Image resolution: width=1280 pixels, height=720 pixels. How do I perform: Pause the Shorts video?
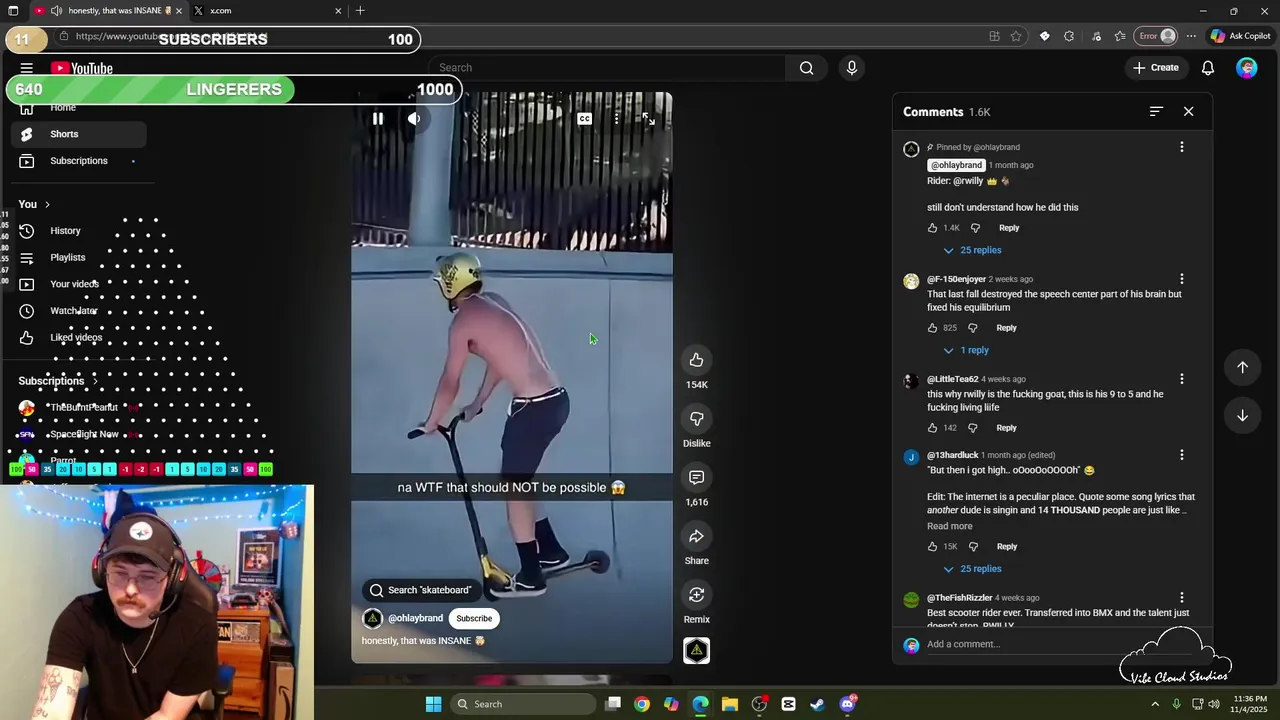pyautogui.click(x=378, y=119)
